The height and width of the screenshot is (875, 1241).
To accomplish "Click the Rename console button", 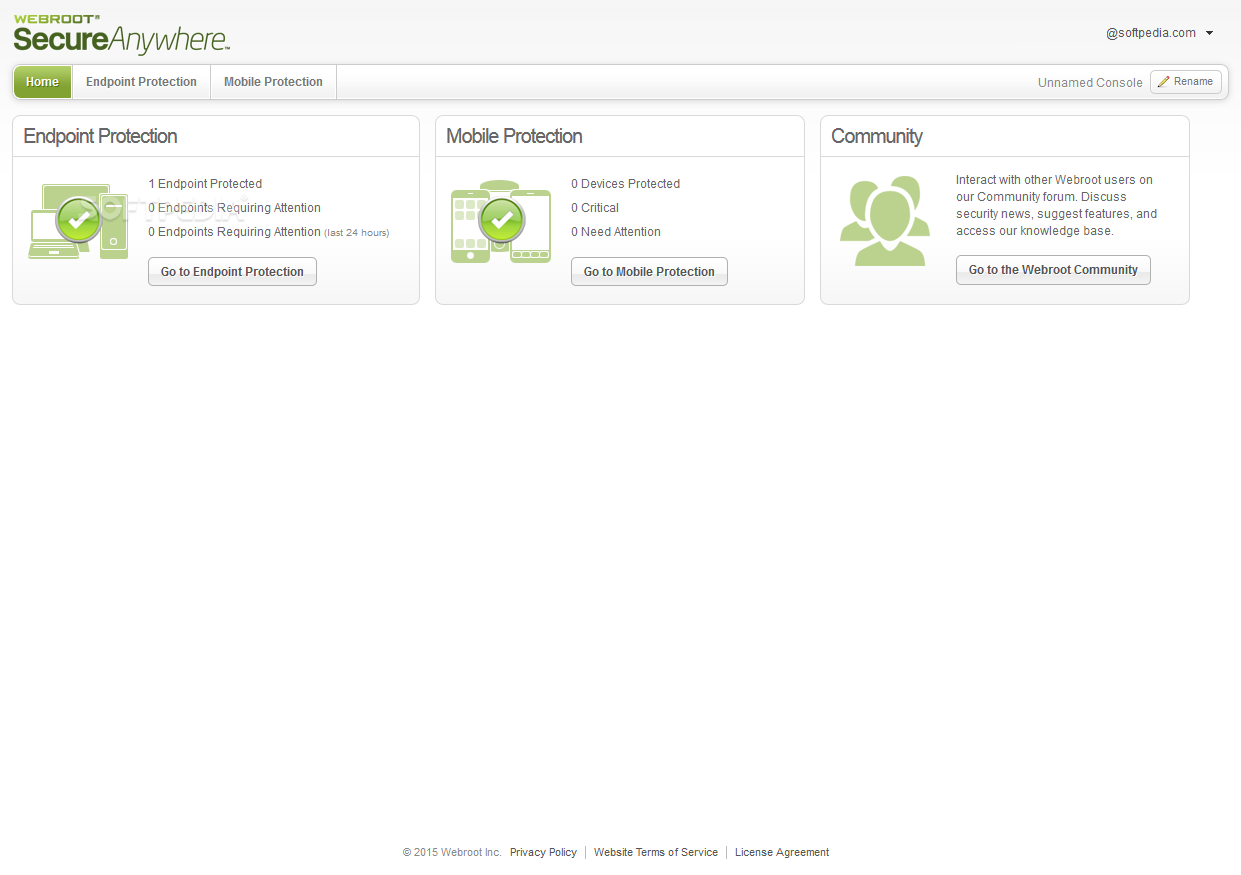I will click(1185, 82).
